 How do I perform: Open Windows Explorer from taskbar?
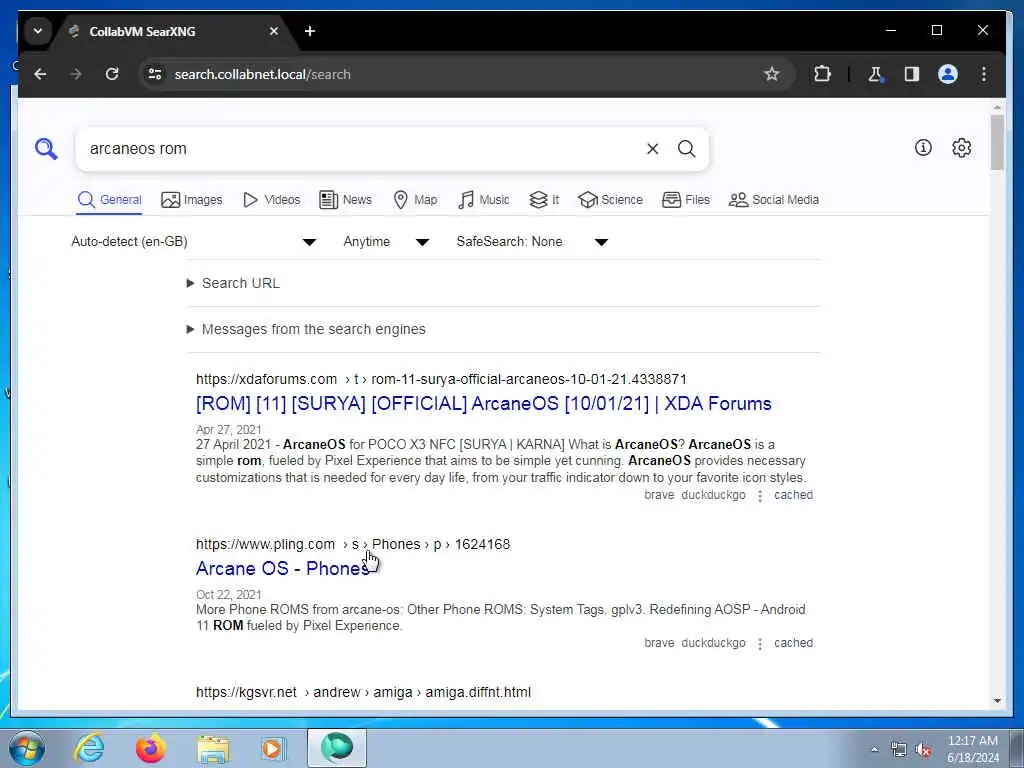[x=213, y=749]
